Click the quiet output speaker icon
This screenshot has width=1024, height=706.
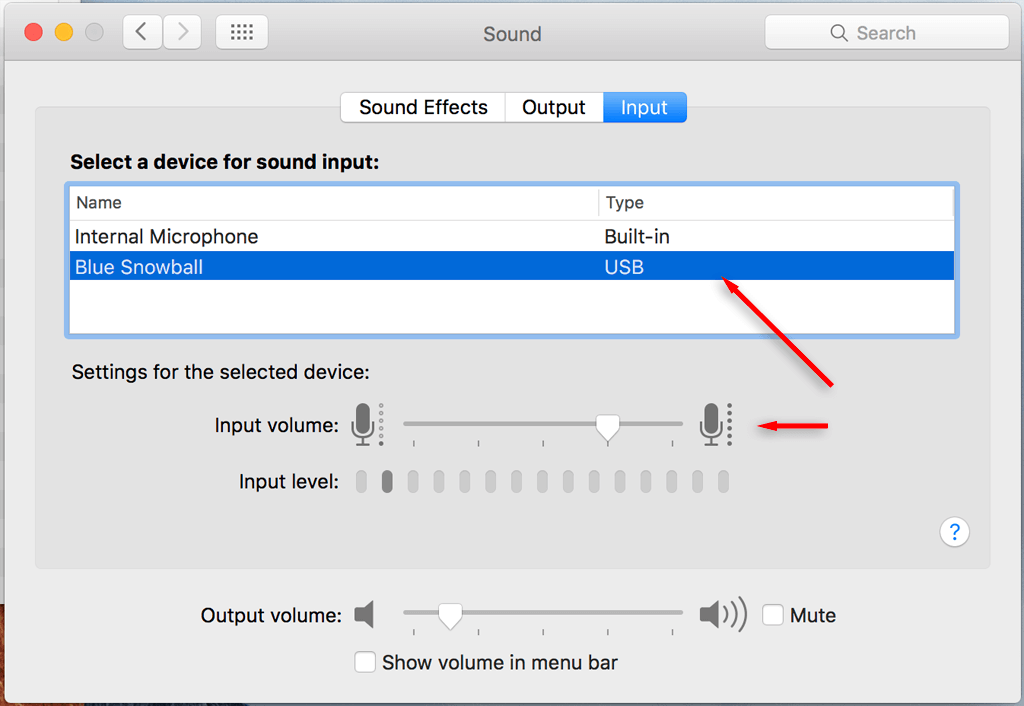point(364,615)
